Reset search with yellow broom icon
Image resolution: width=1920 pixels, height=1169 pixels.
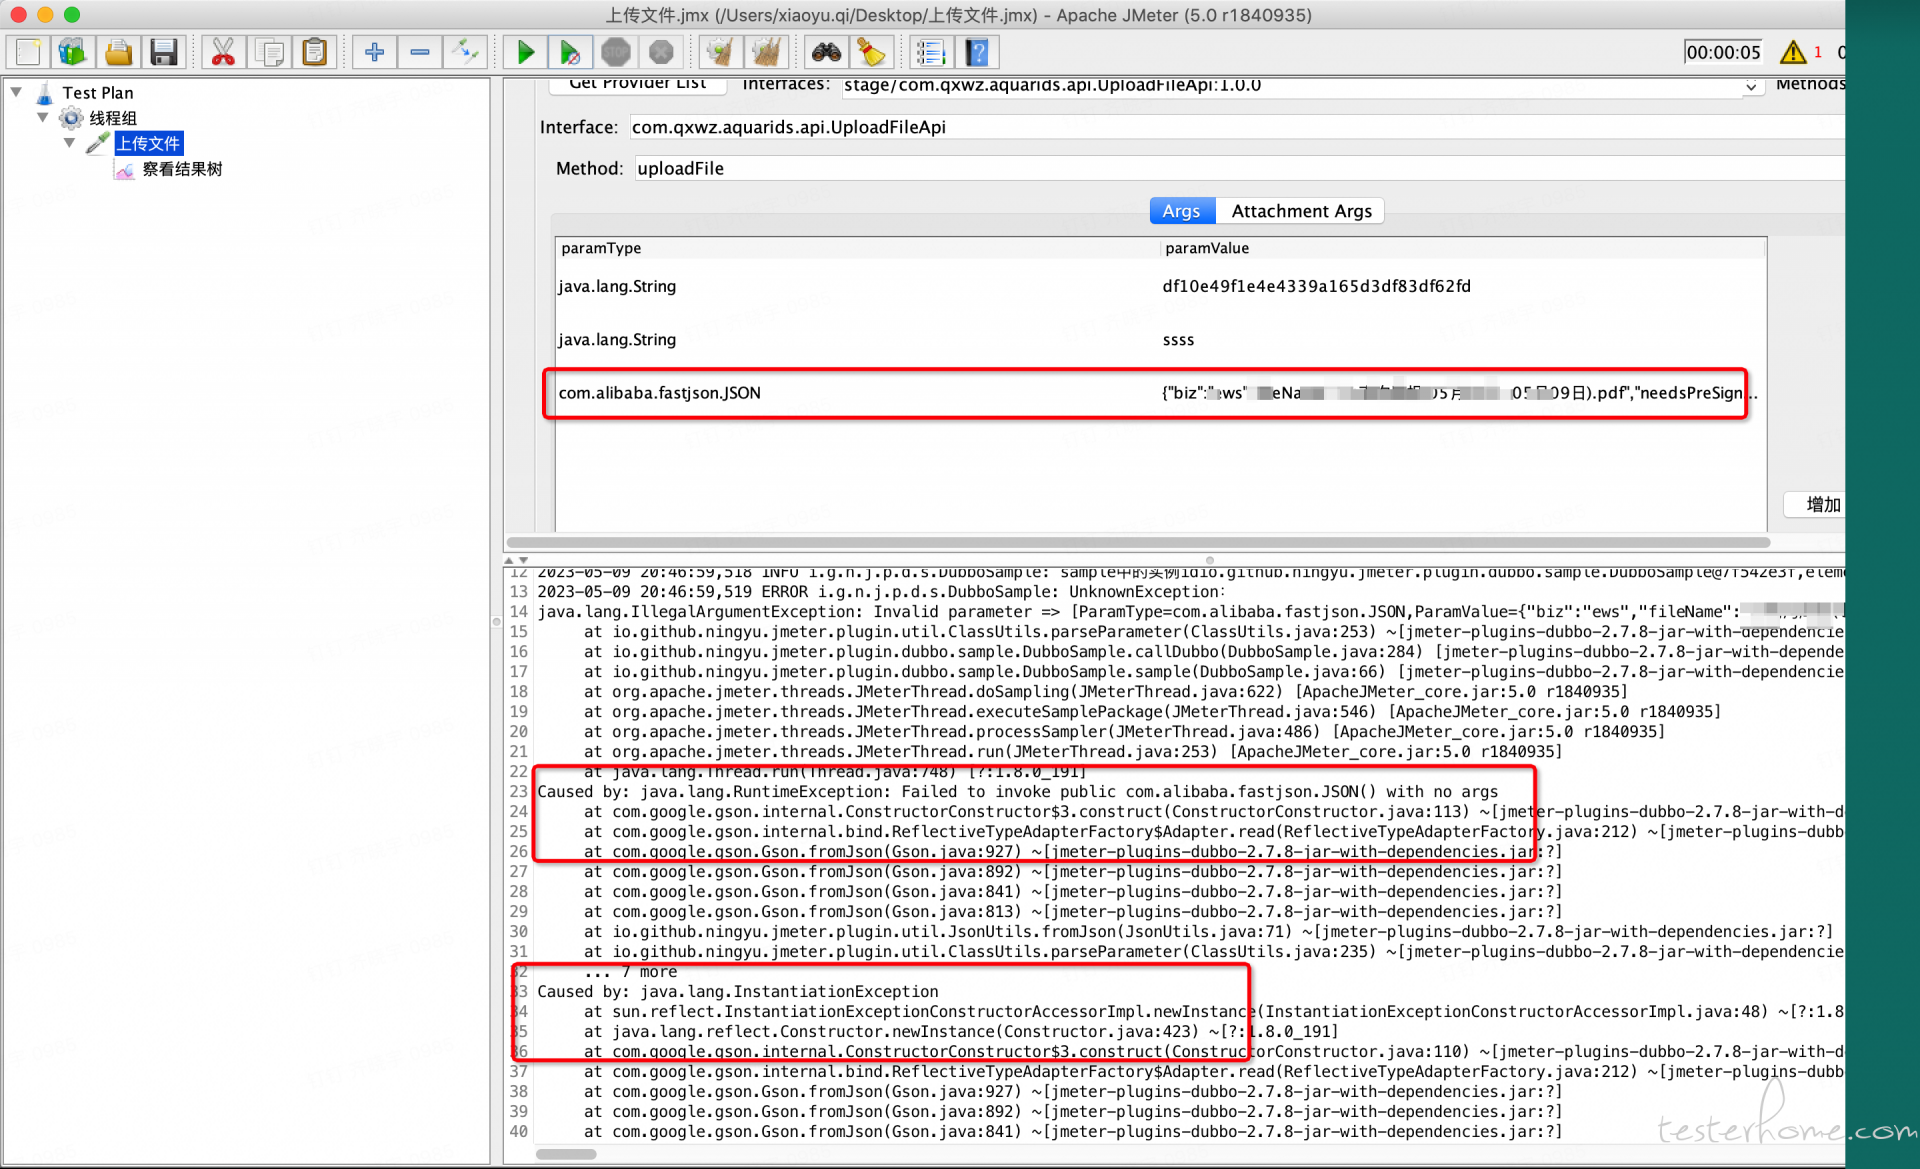click(x=871, y=52)
